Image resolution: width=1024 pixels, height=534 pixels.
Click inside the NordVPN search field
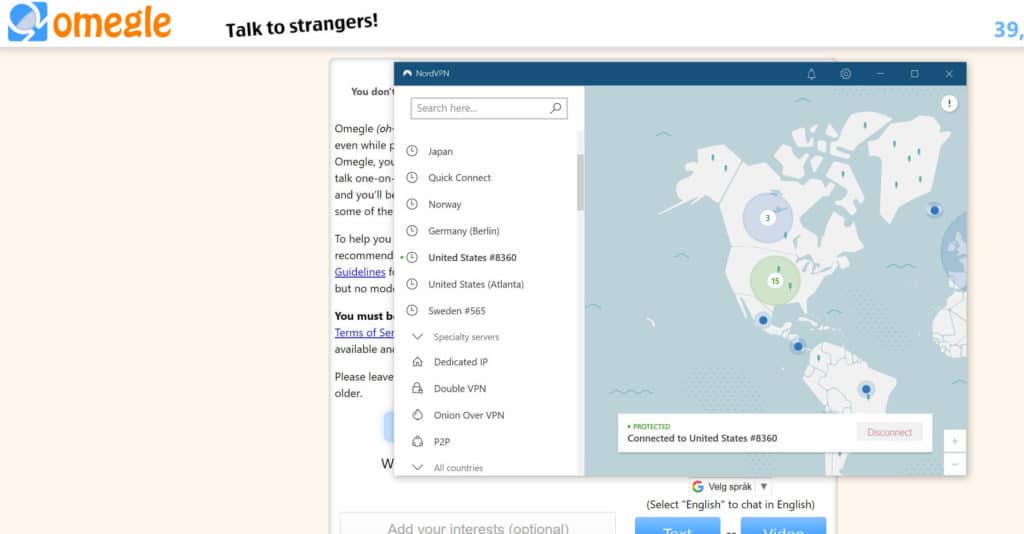point(488,108)
